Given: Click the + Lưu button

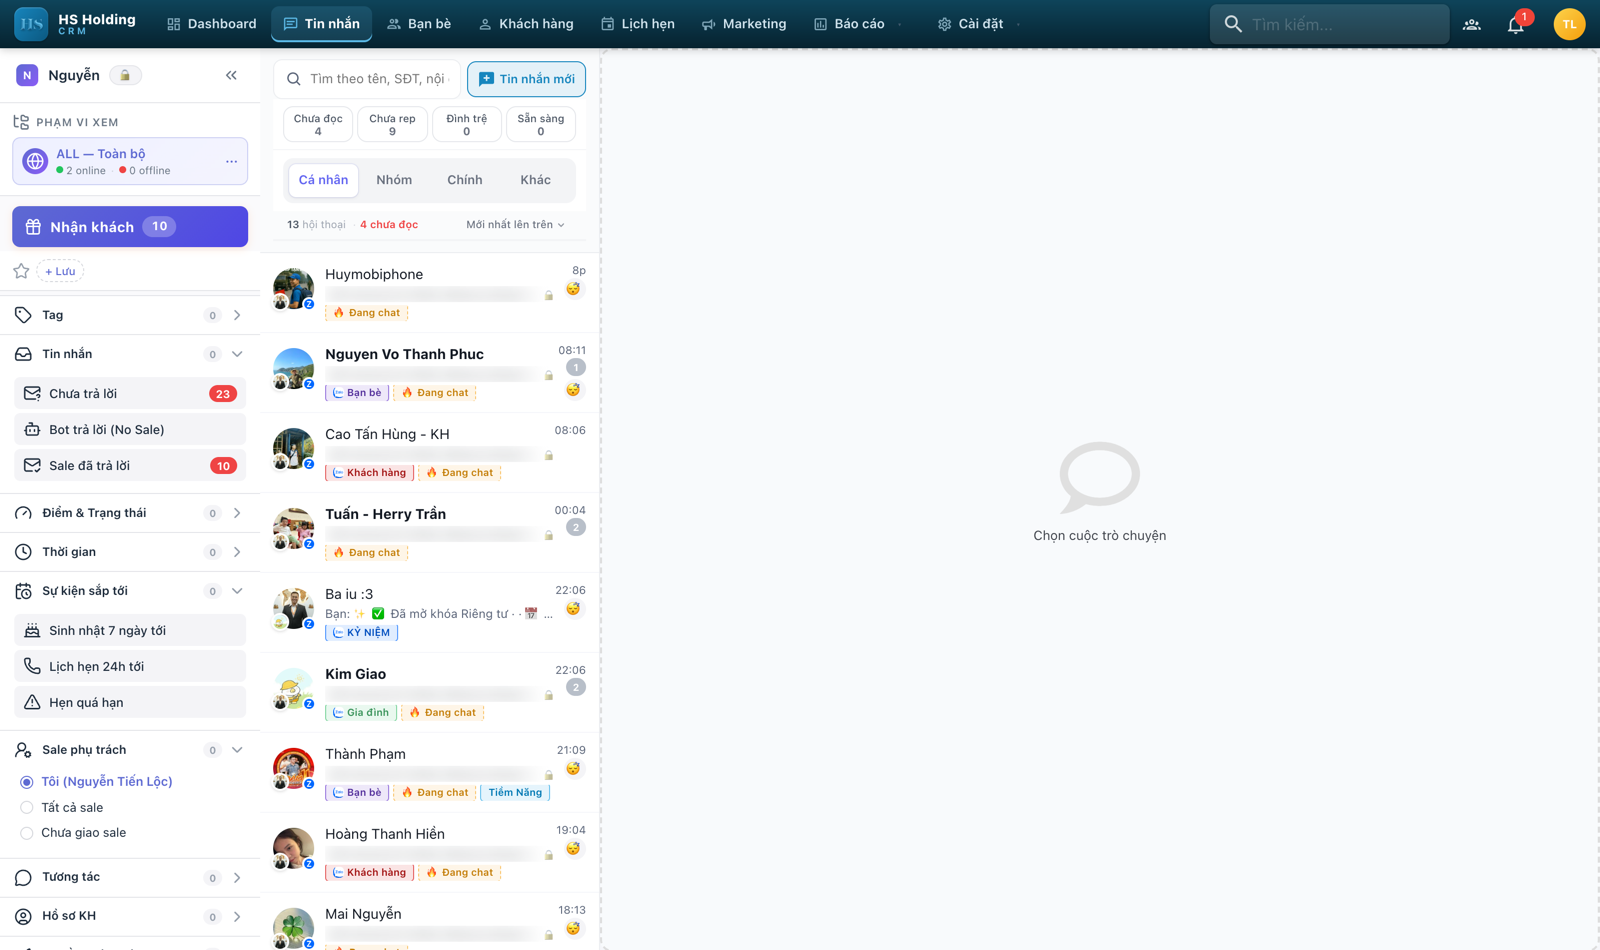Looking at the screenshot, I should click(x=60, y=271).
